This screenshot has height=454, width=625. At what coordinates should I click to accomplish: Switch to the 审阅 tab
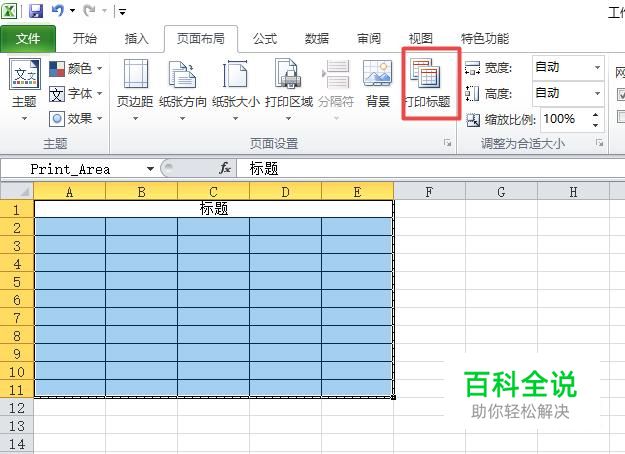click(x=369, y=39)
